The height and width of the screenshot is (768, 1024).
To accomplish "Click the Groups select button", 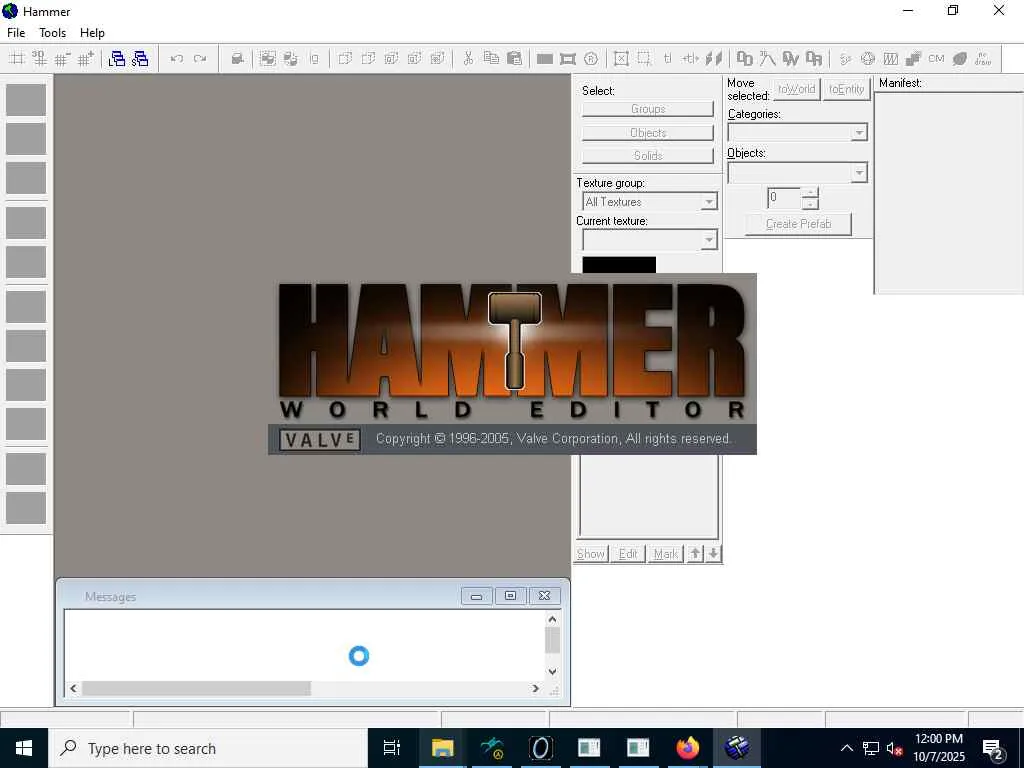I will [648, 109].
